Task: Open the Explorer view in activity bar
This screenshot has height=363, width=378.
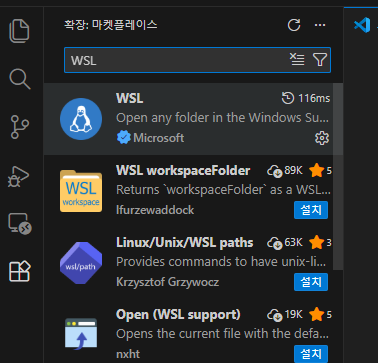Action: click(x=19, y=31)
